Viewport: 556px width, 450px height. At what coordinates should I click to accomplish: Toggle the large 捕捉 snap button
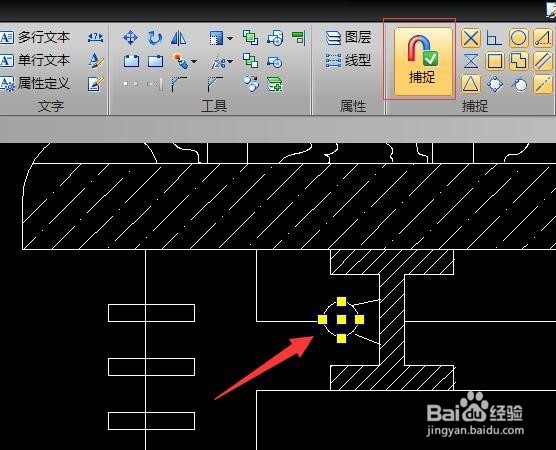click(423, 62)
